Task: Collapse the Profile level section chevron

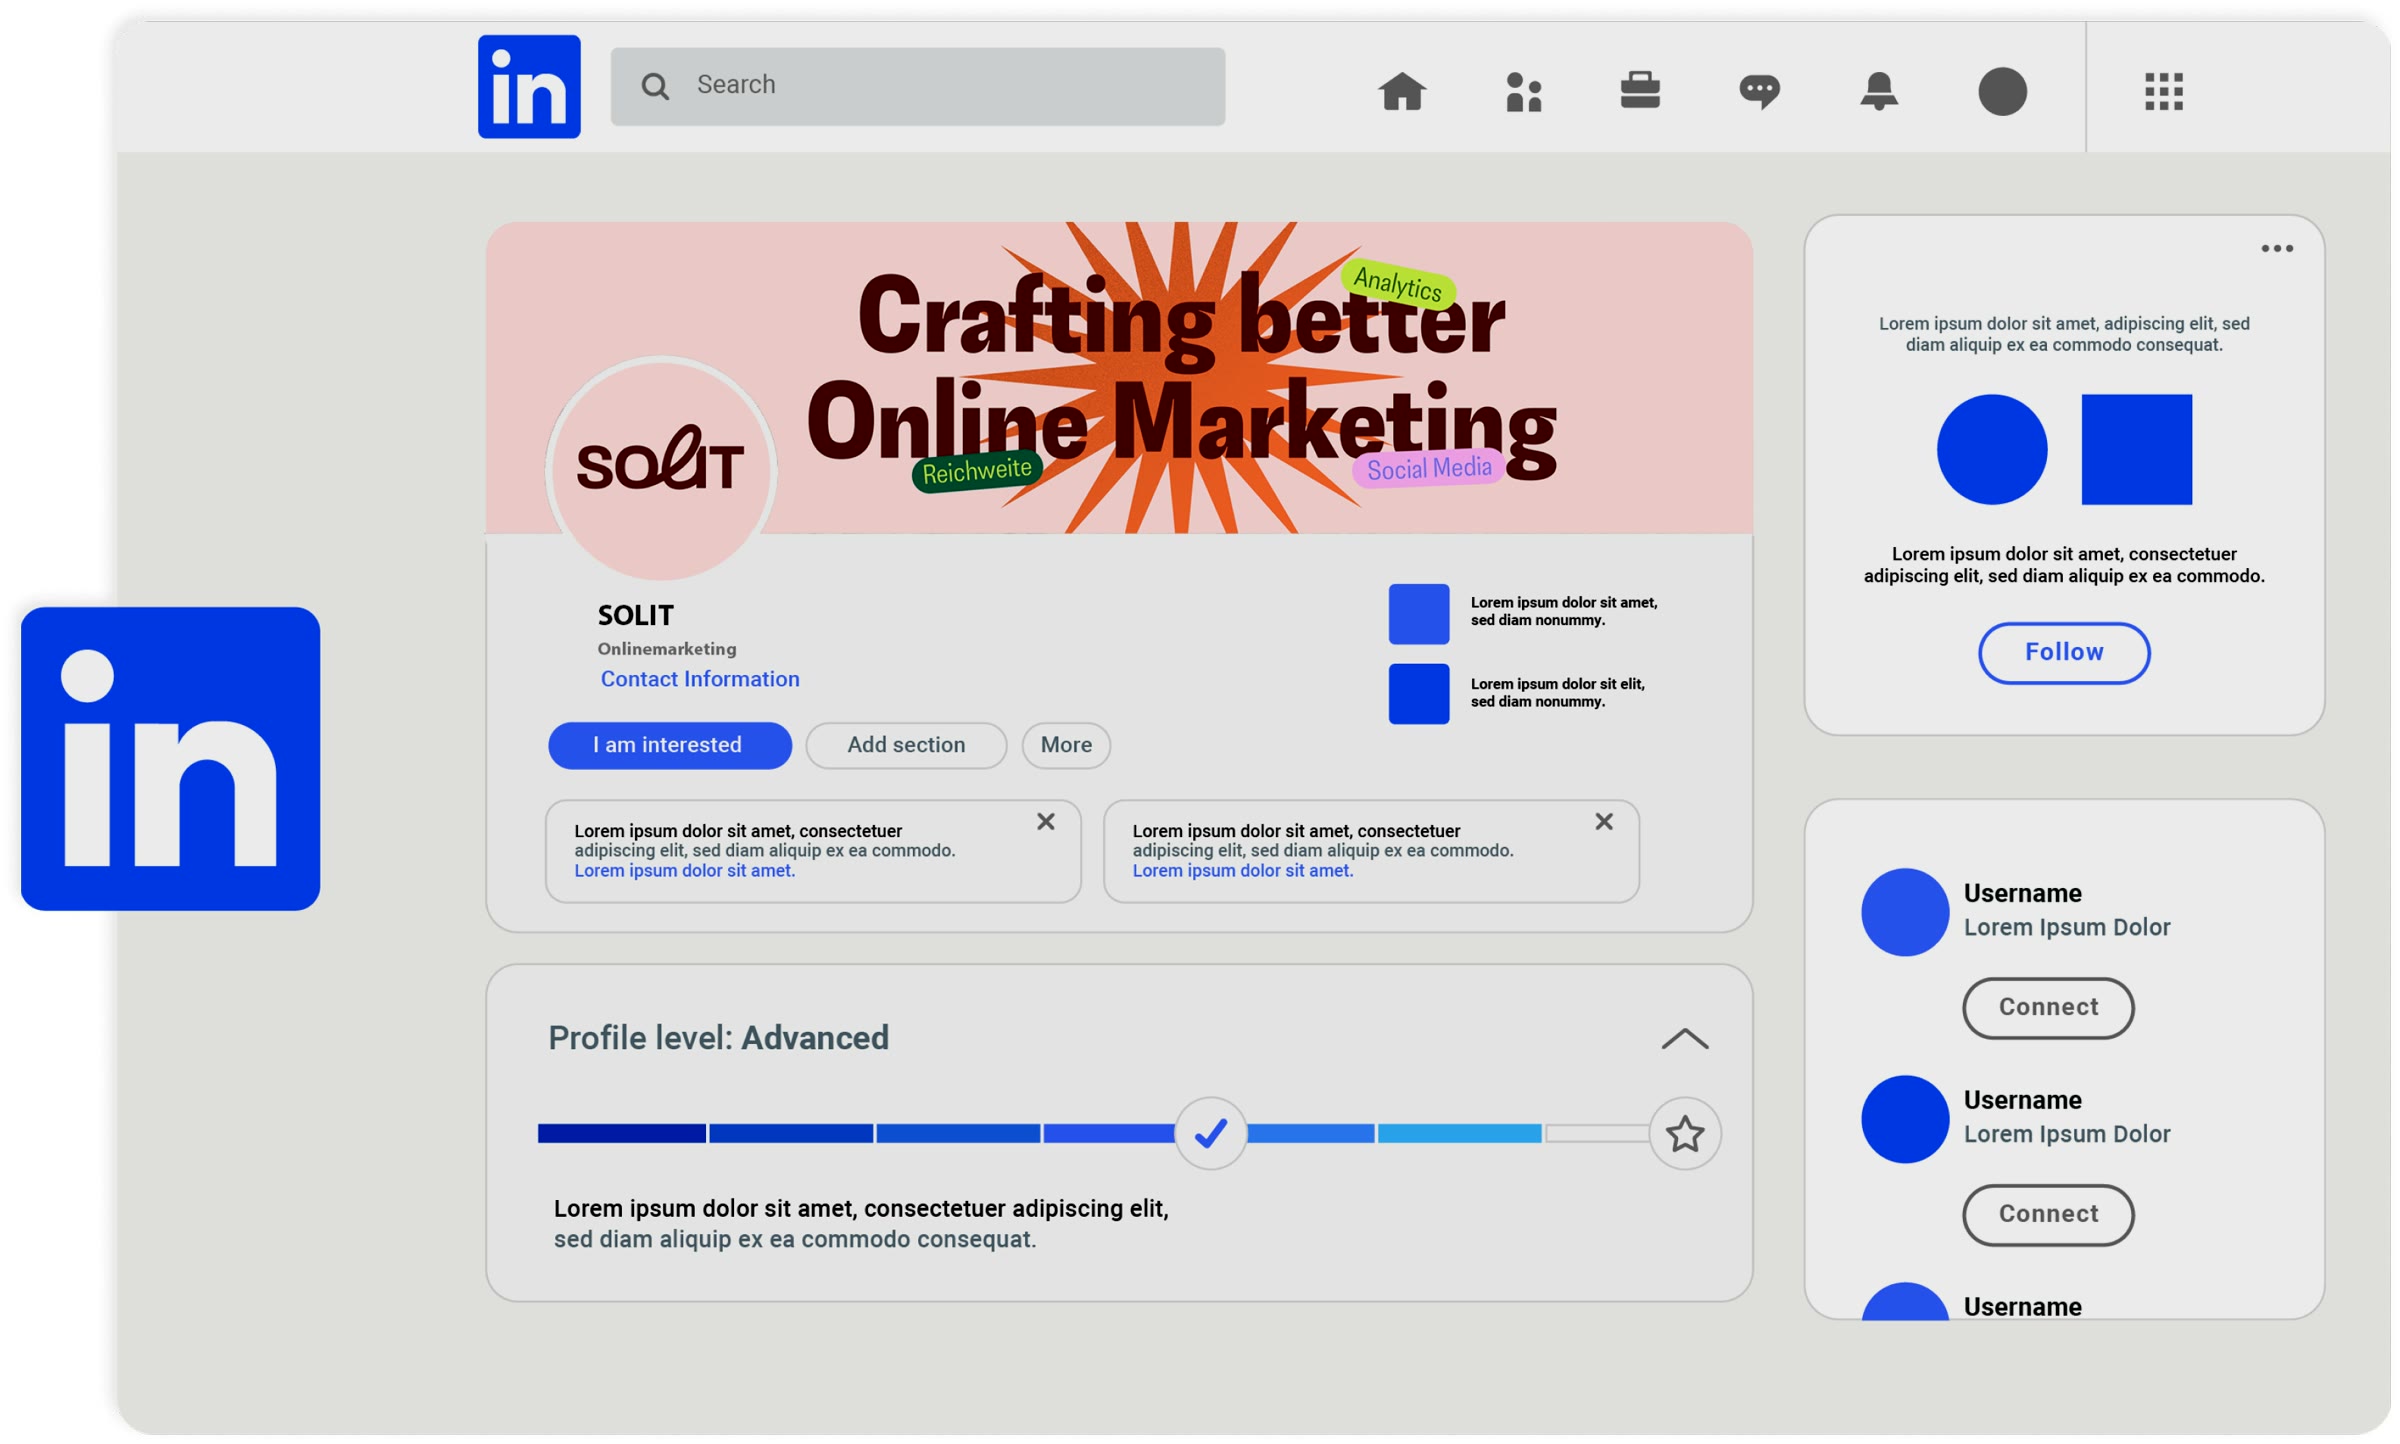Action: (1685, 1038)
